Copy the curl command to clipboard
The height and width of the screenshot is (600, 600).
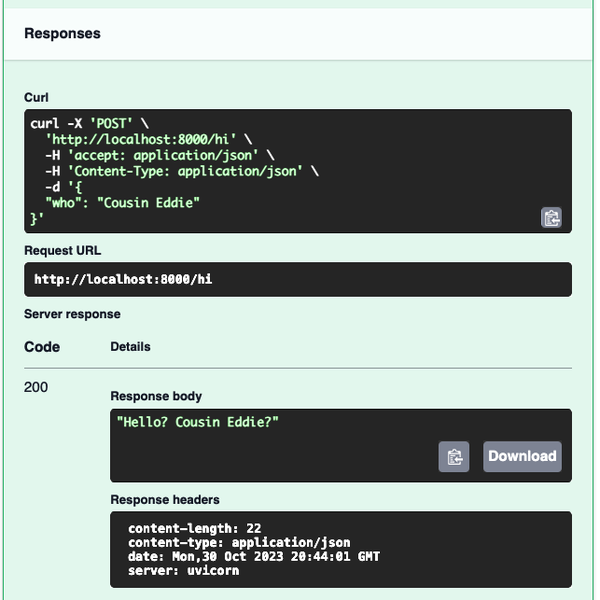[551, 217]
